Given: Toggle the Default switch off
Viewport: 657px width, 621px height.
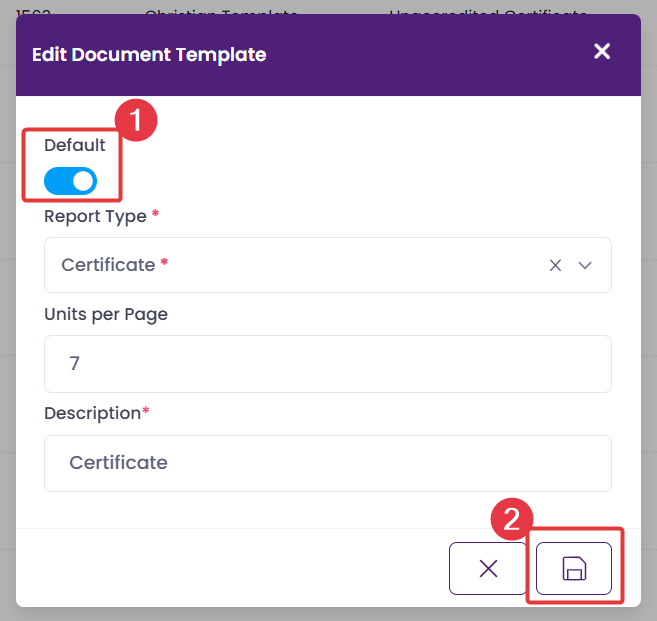Looking at the screenshot, I should (x=71, y=180).
